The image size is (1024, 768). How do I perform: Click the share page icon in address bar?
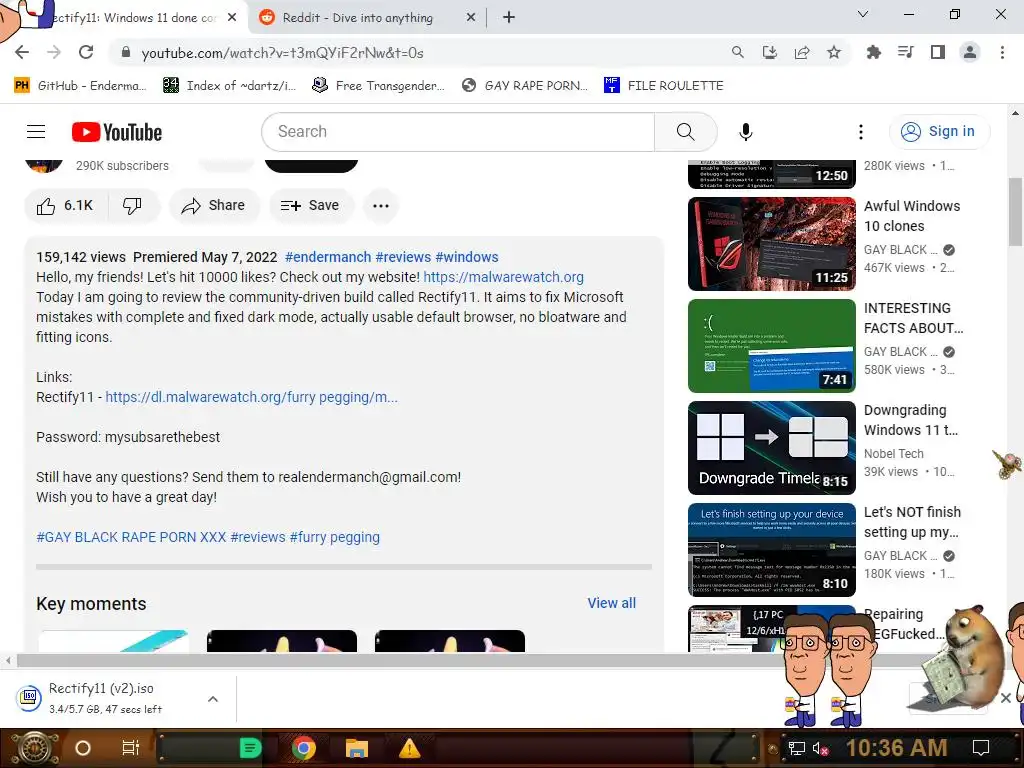(801, 52)
